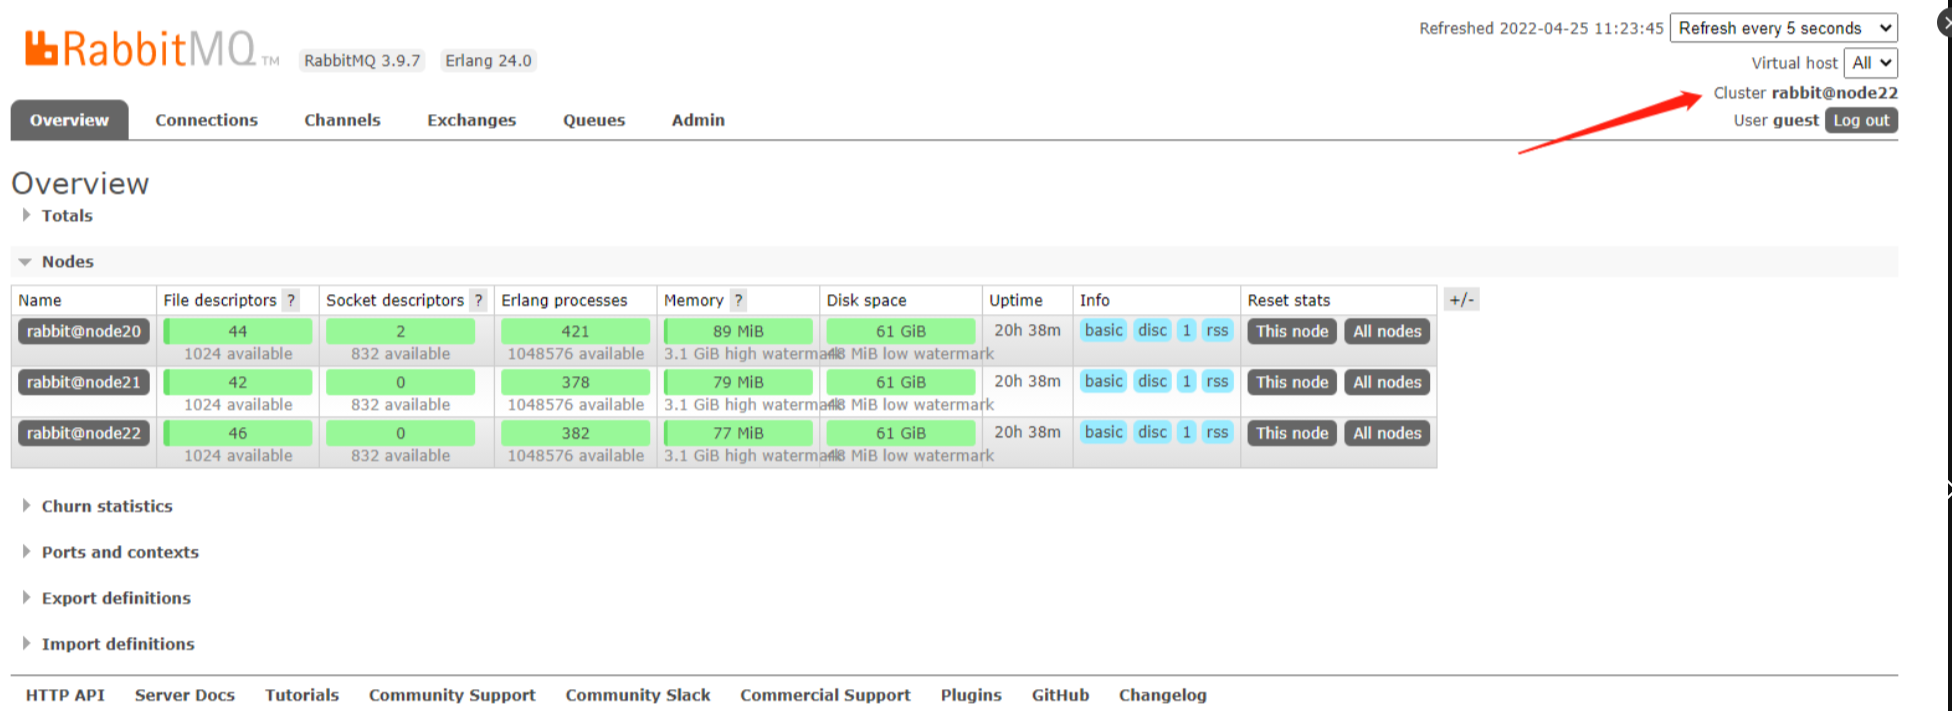Open File descriptors help question mark

(291, 300)
